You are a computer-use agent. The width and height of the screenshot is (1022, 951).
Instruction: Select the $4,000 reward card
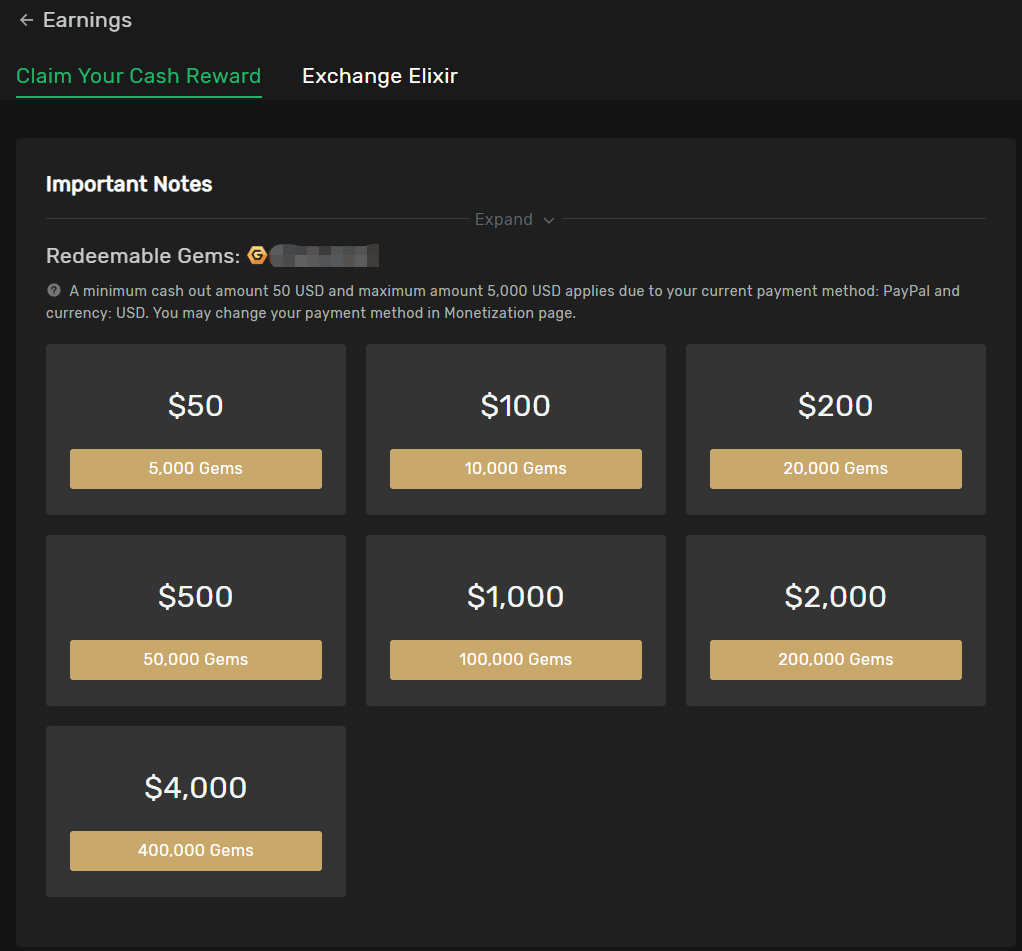(x=196, y=812)
